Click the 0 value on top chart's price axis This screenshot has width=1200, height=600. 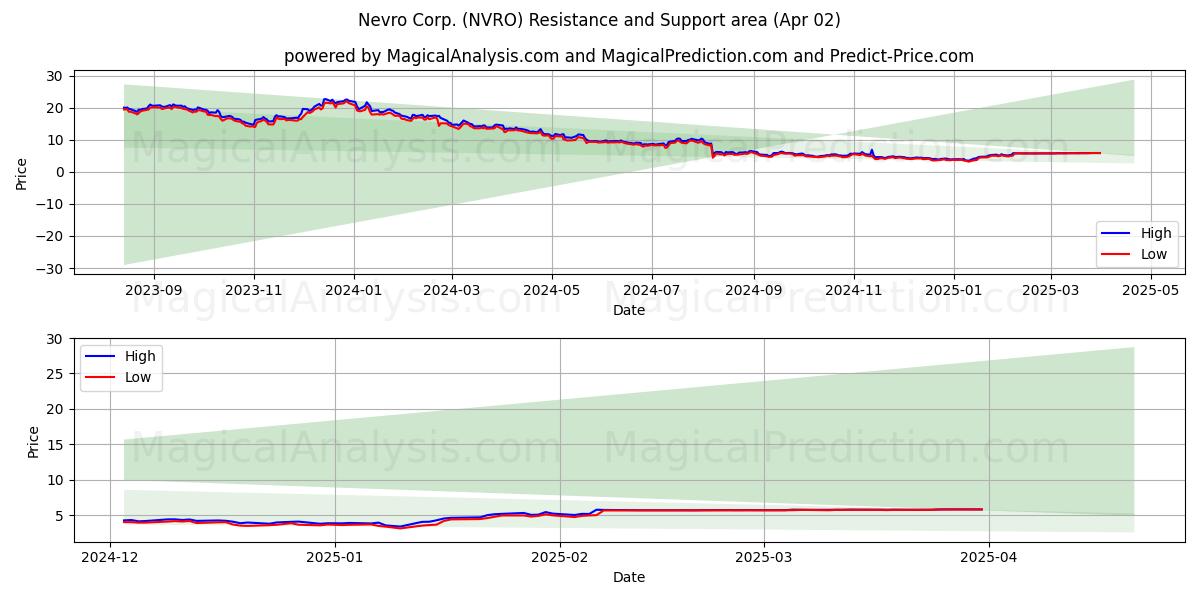pos(61,172)
